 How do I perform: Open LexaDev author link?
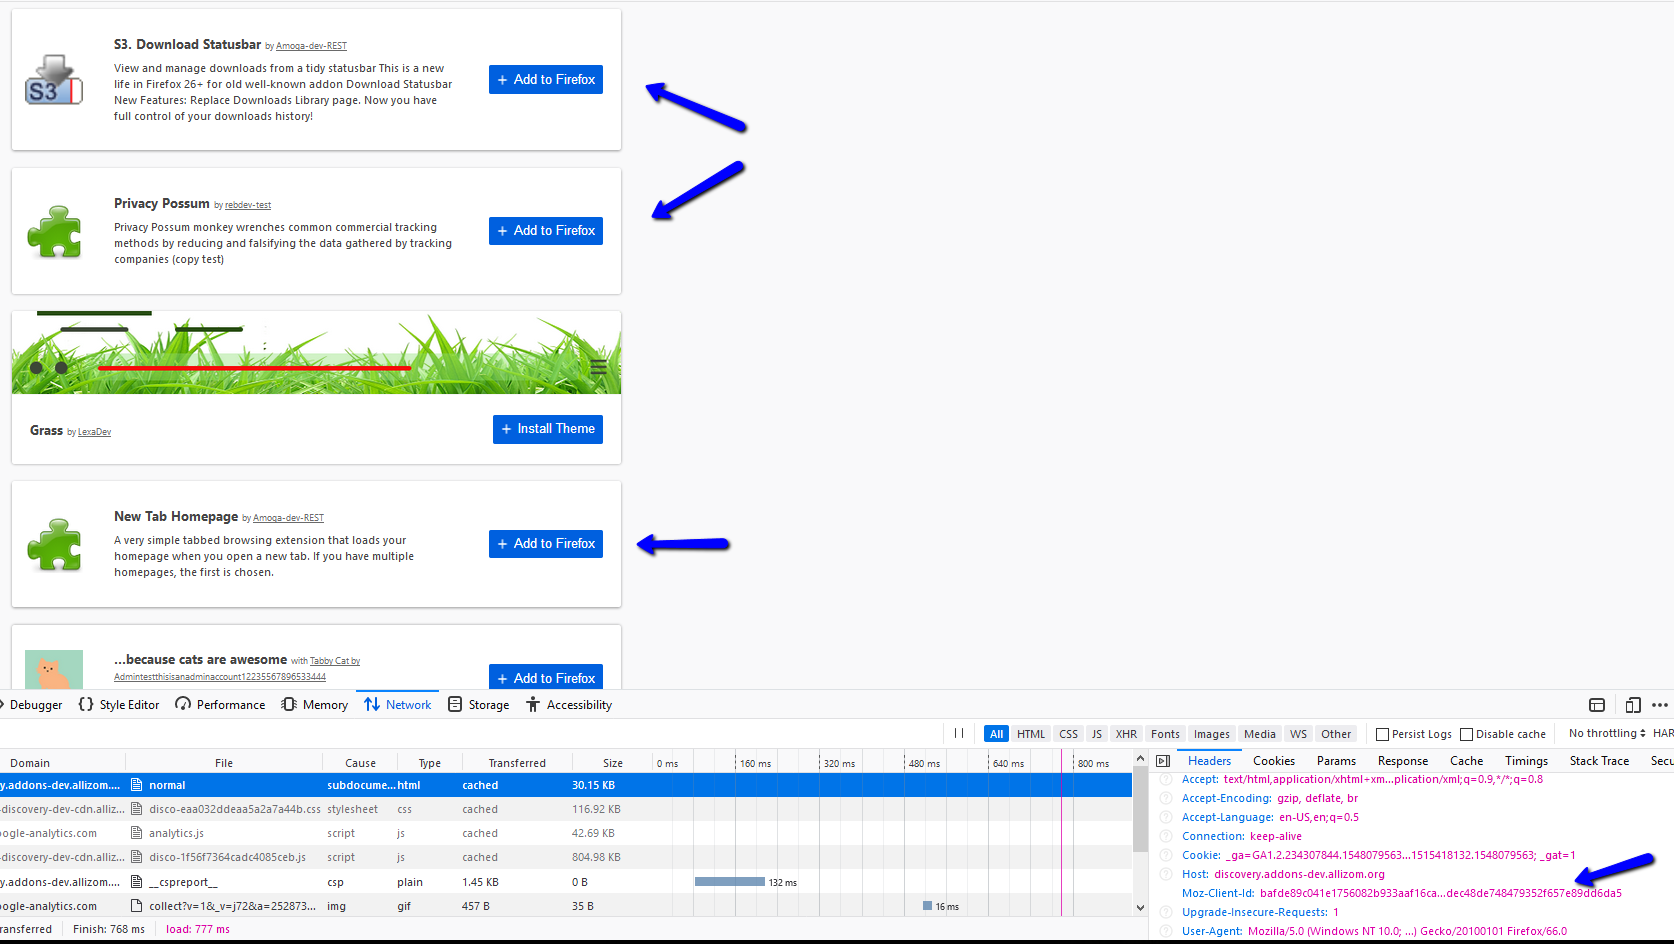(x=94, y=432)
